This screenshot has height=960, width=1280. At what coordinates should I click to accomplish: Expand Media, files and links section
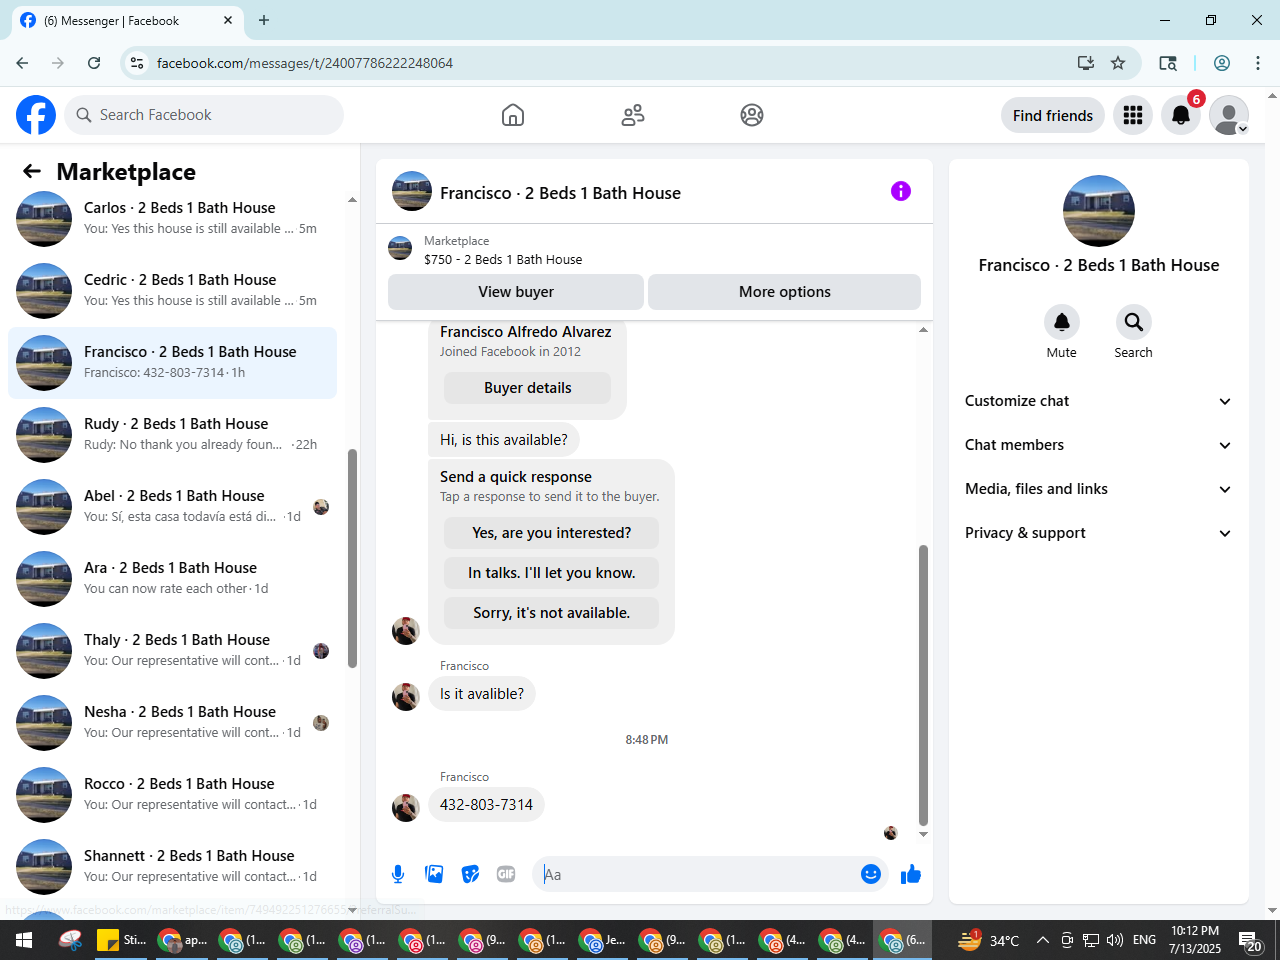(x=1099, y=489)
